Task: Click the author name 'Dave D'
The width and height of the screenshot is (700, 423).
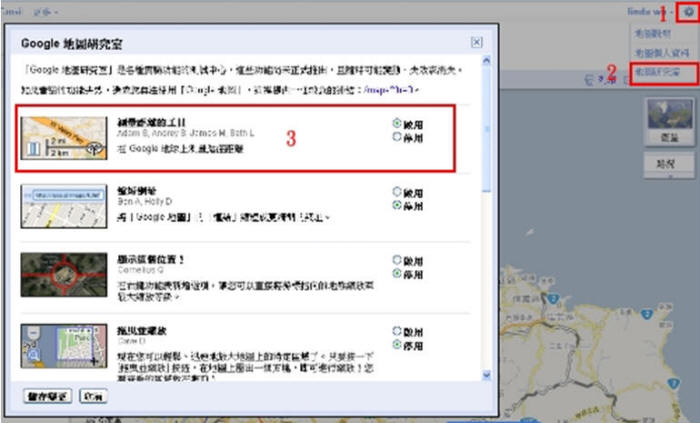Action: pos(131,341)
